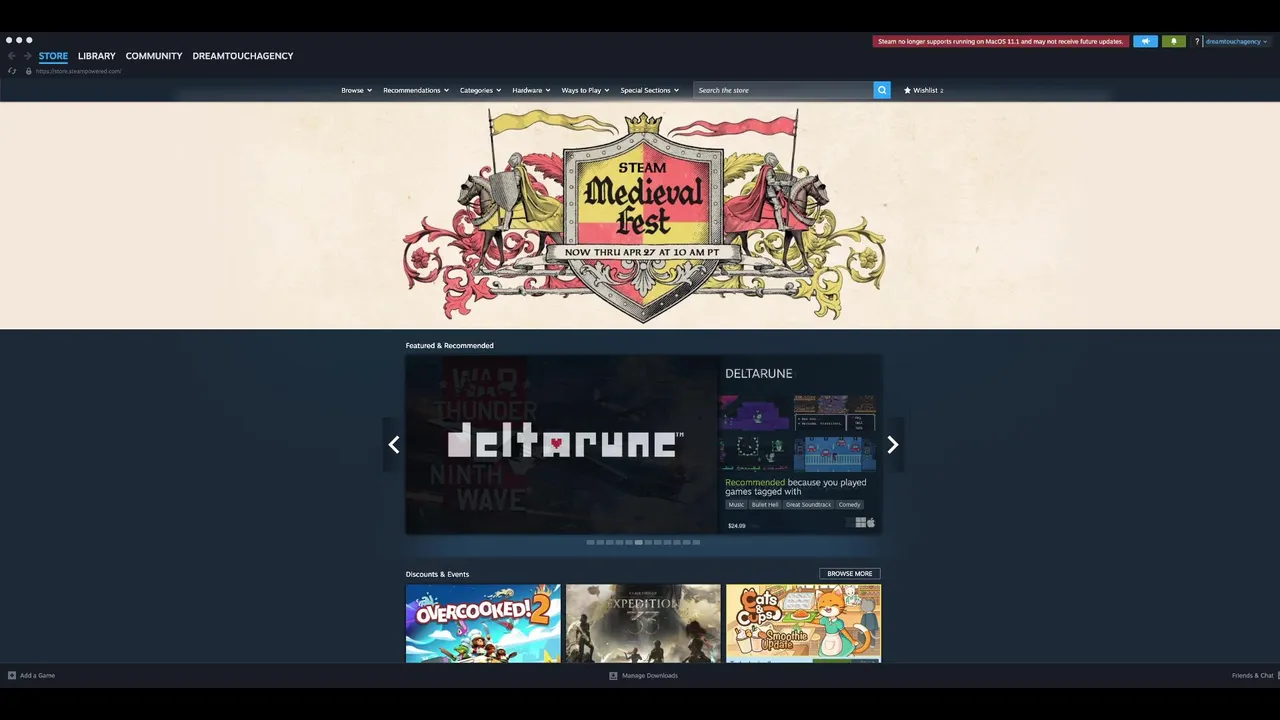
Task: Click the MacOS 11.1 unsupported warning banner
Action: point(1001,42)
